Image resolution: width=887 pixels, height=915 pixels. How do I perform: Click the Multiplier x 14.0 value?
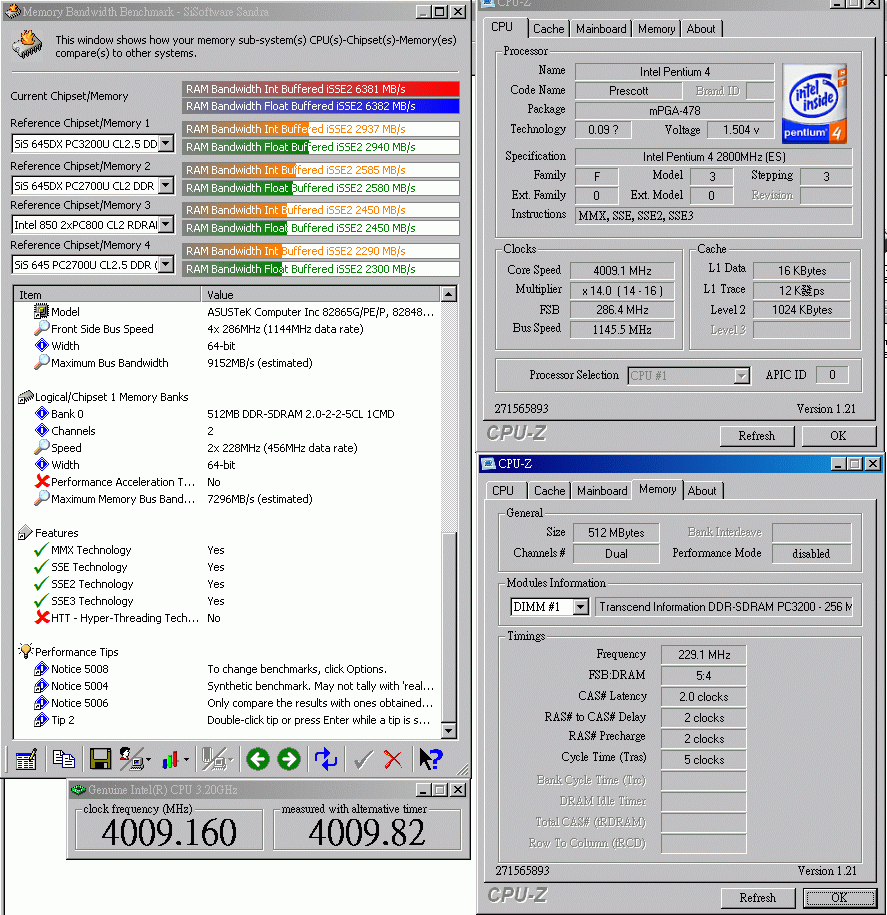(x=622, y=291)
